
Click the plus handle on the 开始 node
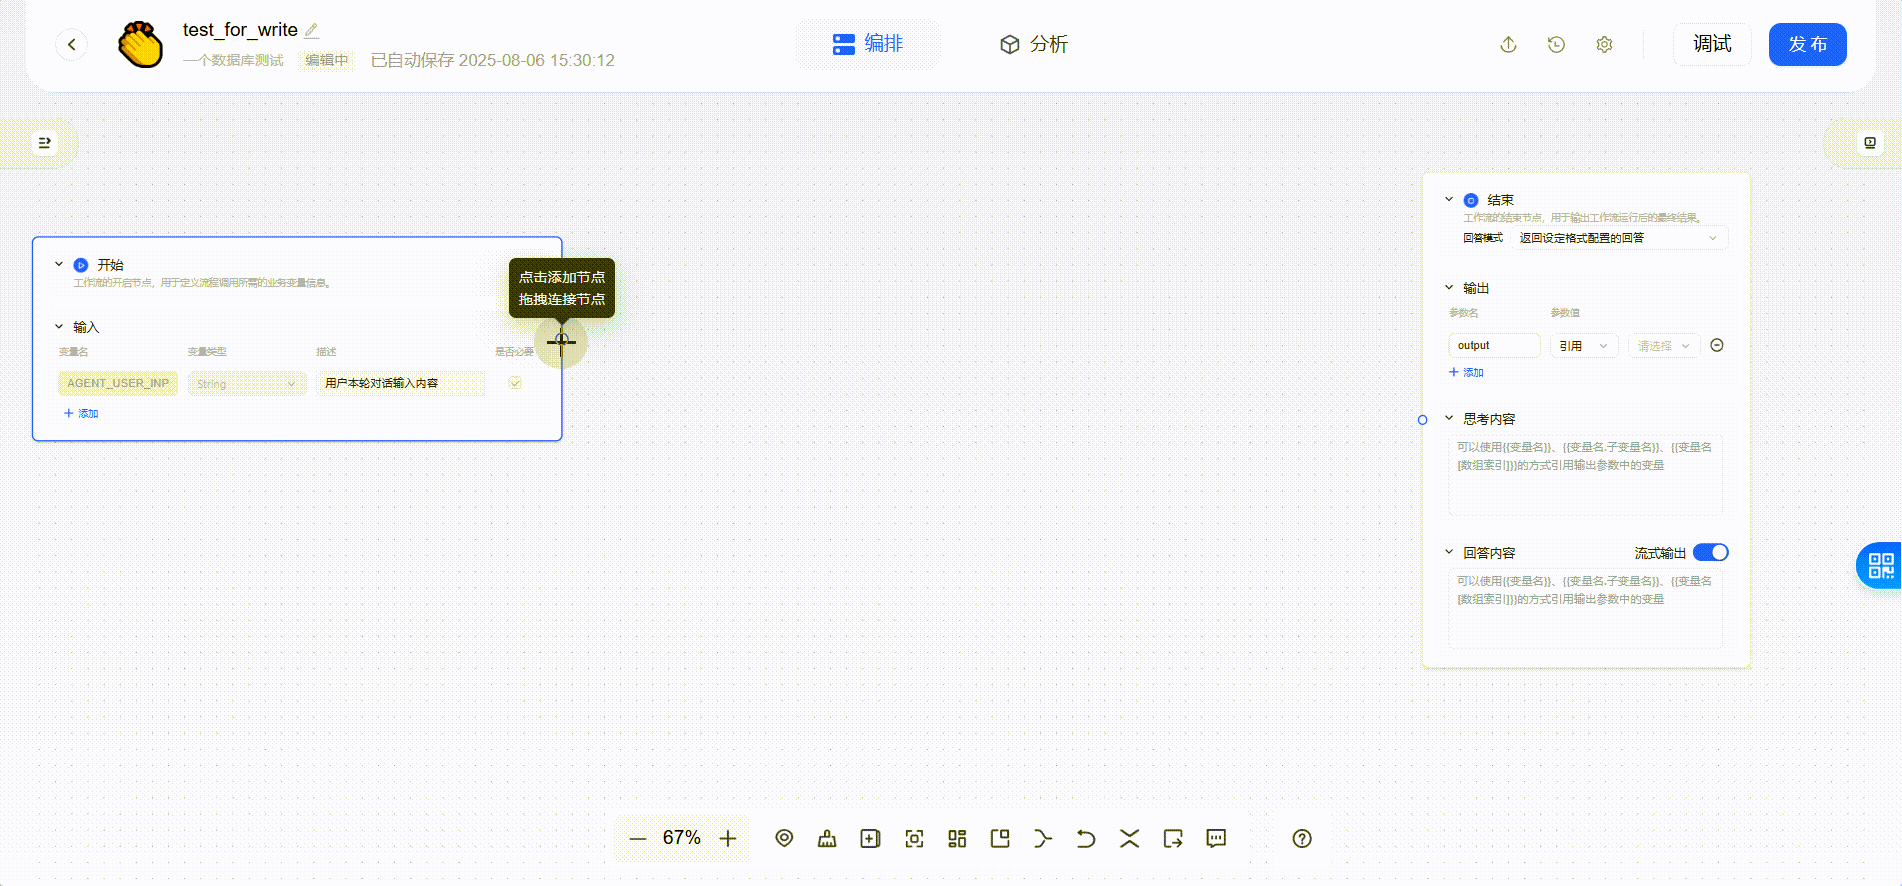pyautogui.click(x=561, y=342)
